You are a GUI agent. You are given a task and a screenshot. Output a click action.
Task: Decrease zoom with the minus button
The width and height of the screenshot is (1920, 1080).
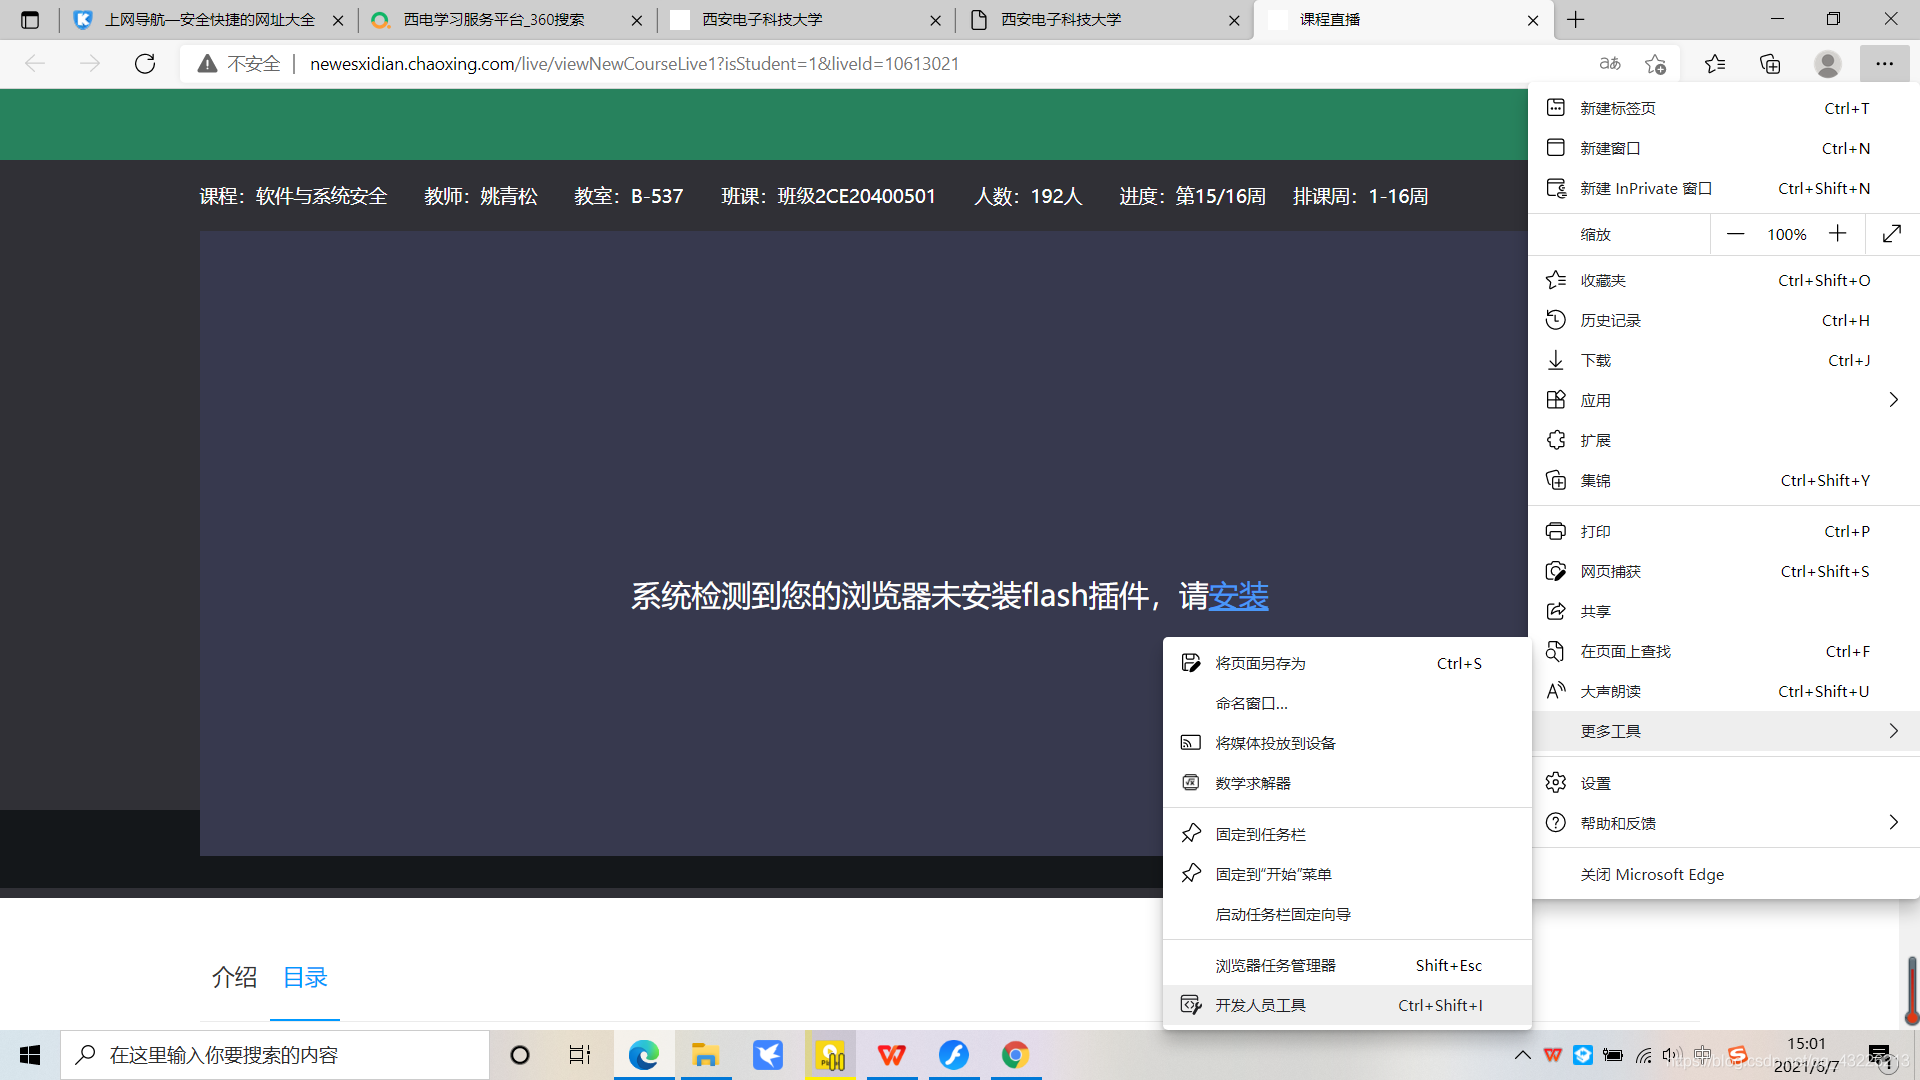[1735, 234]
